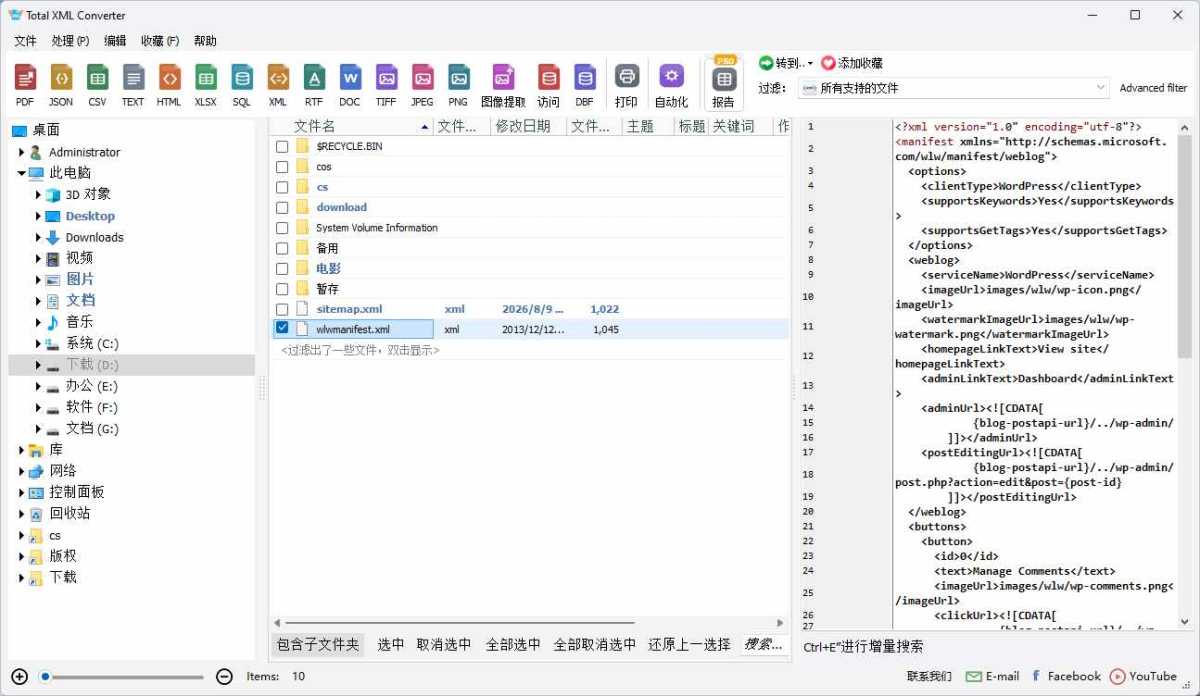The width and height of the screenshot is (1200, 696).
Task: Check the $RECYCLE.BIN folder checkbox
Action: pyautogui.click(x=282, y=146)
